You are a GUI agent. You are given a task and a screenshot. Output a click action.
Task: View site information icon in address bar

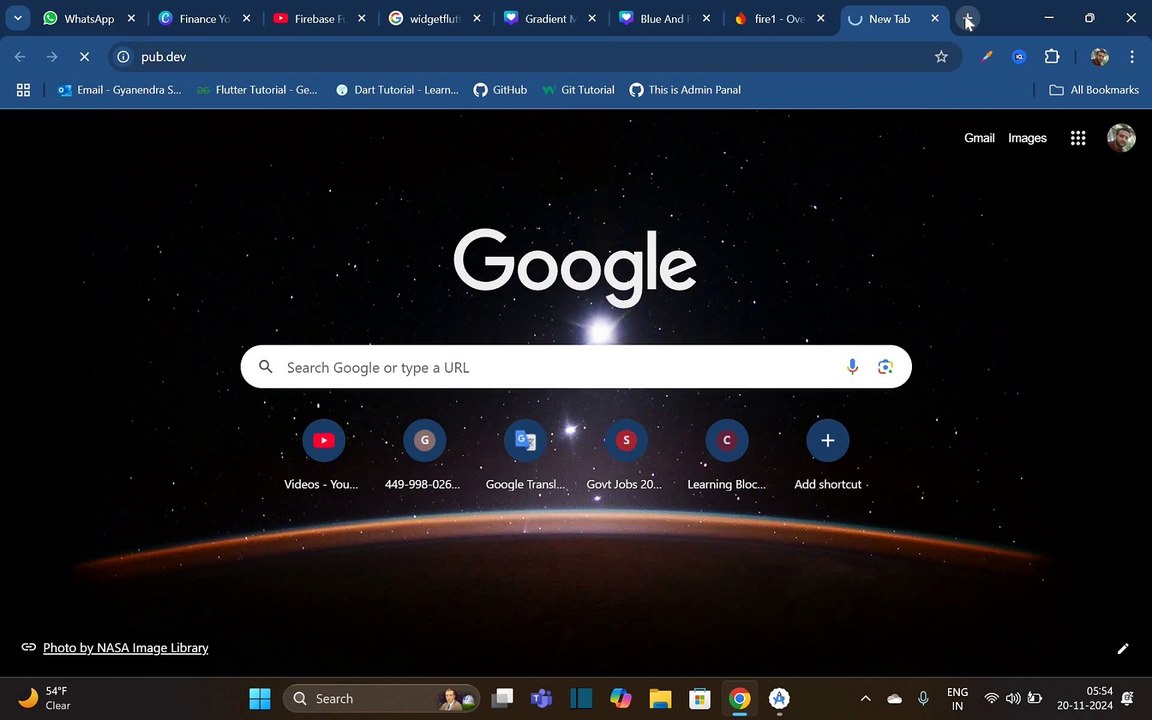[x=123, y=57]
